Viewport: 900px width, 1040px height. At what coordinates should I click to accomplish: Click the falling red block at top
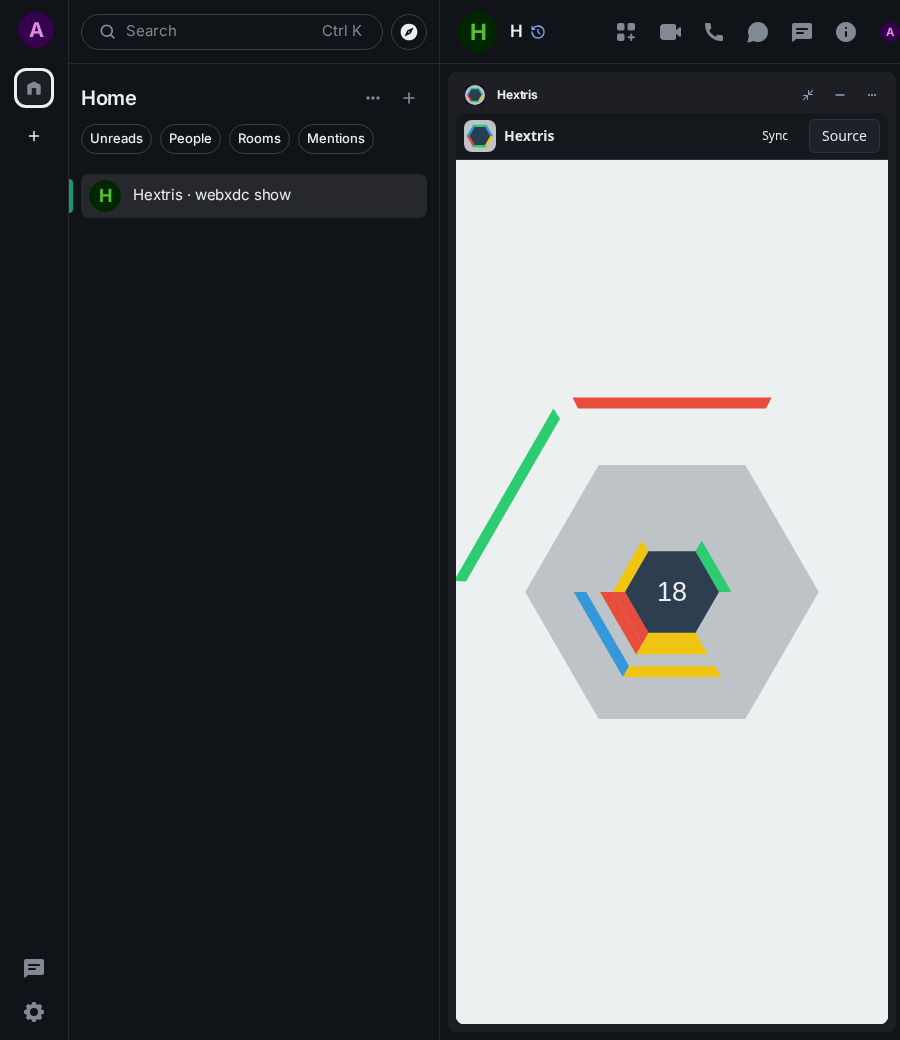click(x=672, y=403)
